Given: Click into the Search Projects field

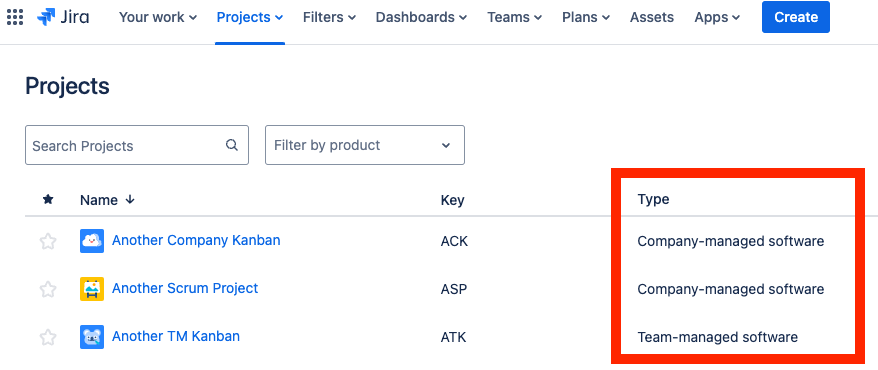Looking at the screenshot, I should 137,145.
